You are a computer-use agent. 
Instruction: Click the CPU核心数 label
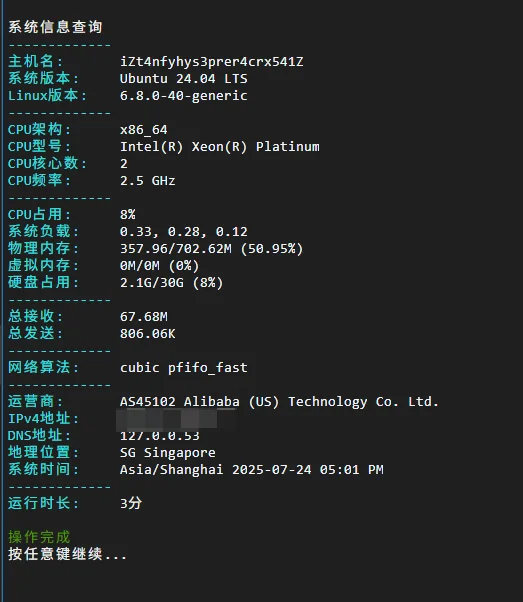click(x=47, y=163)
